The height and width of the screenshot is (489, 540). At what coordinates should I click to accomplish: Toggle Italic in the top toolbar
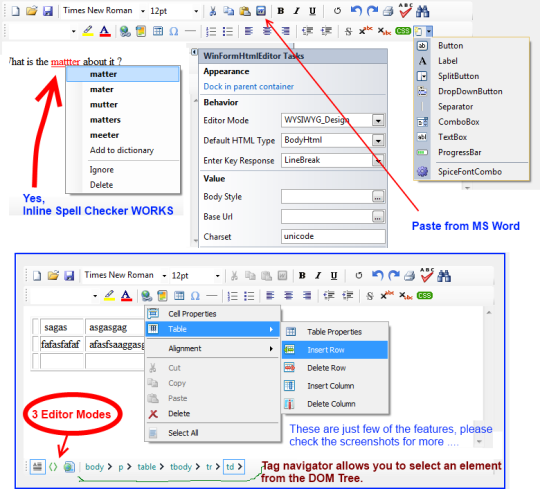point(296,11)
